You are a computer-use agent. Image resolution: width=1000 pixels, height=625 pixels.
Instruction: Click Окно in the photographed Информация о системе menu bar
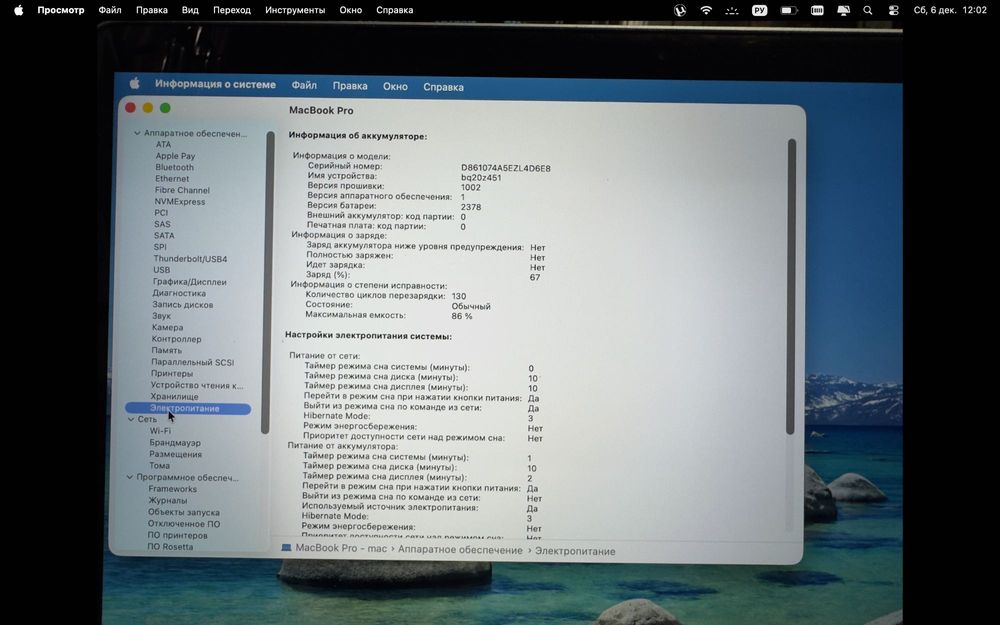point(395,86)
